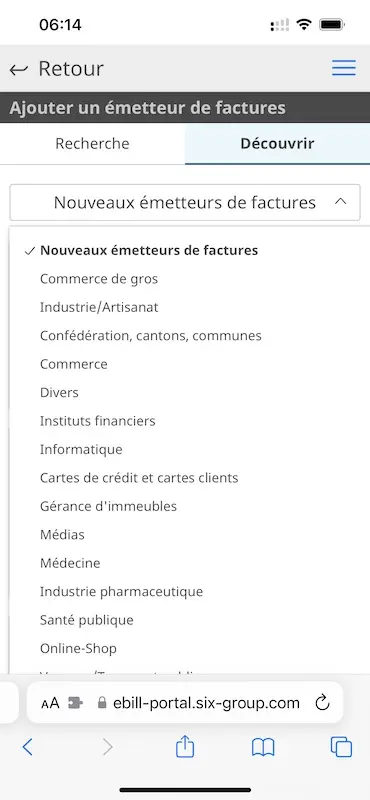This screenshot has height=800, width=370.
Task: Open Safari bookmarks book icon
Action: pos(263,747)
